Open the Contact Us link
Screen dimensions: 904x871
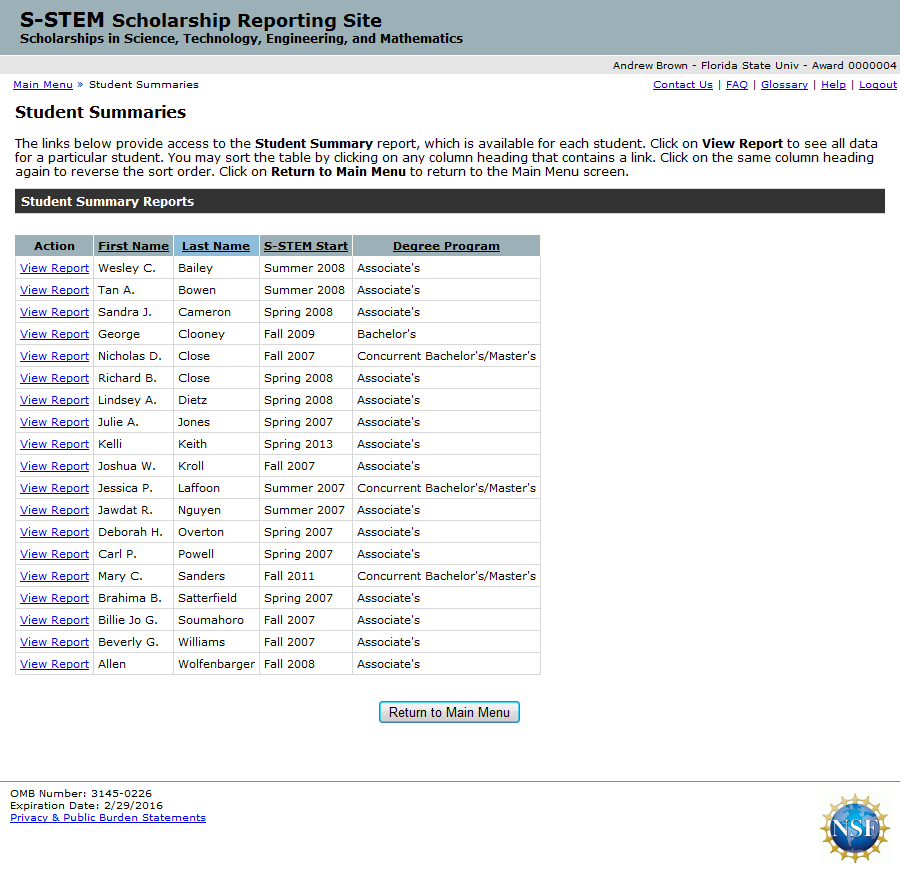pyautogui.click(x=683, y=85)
